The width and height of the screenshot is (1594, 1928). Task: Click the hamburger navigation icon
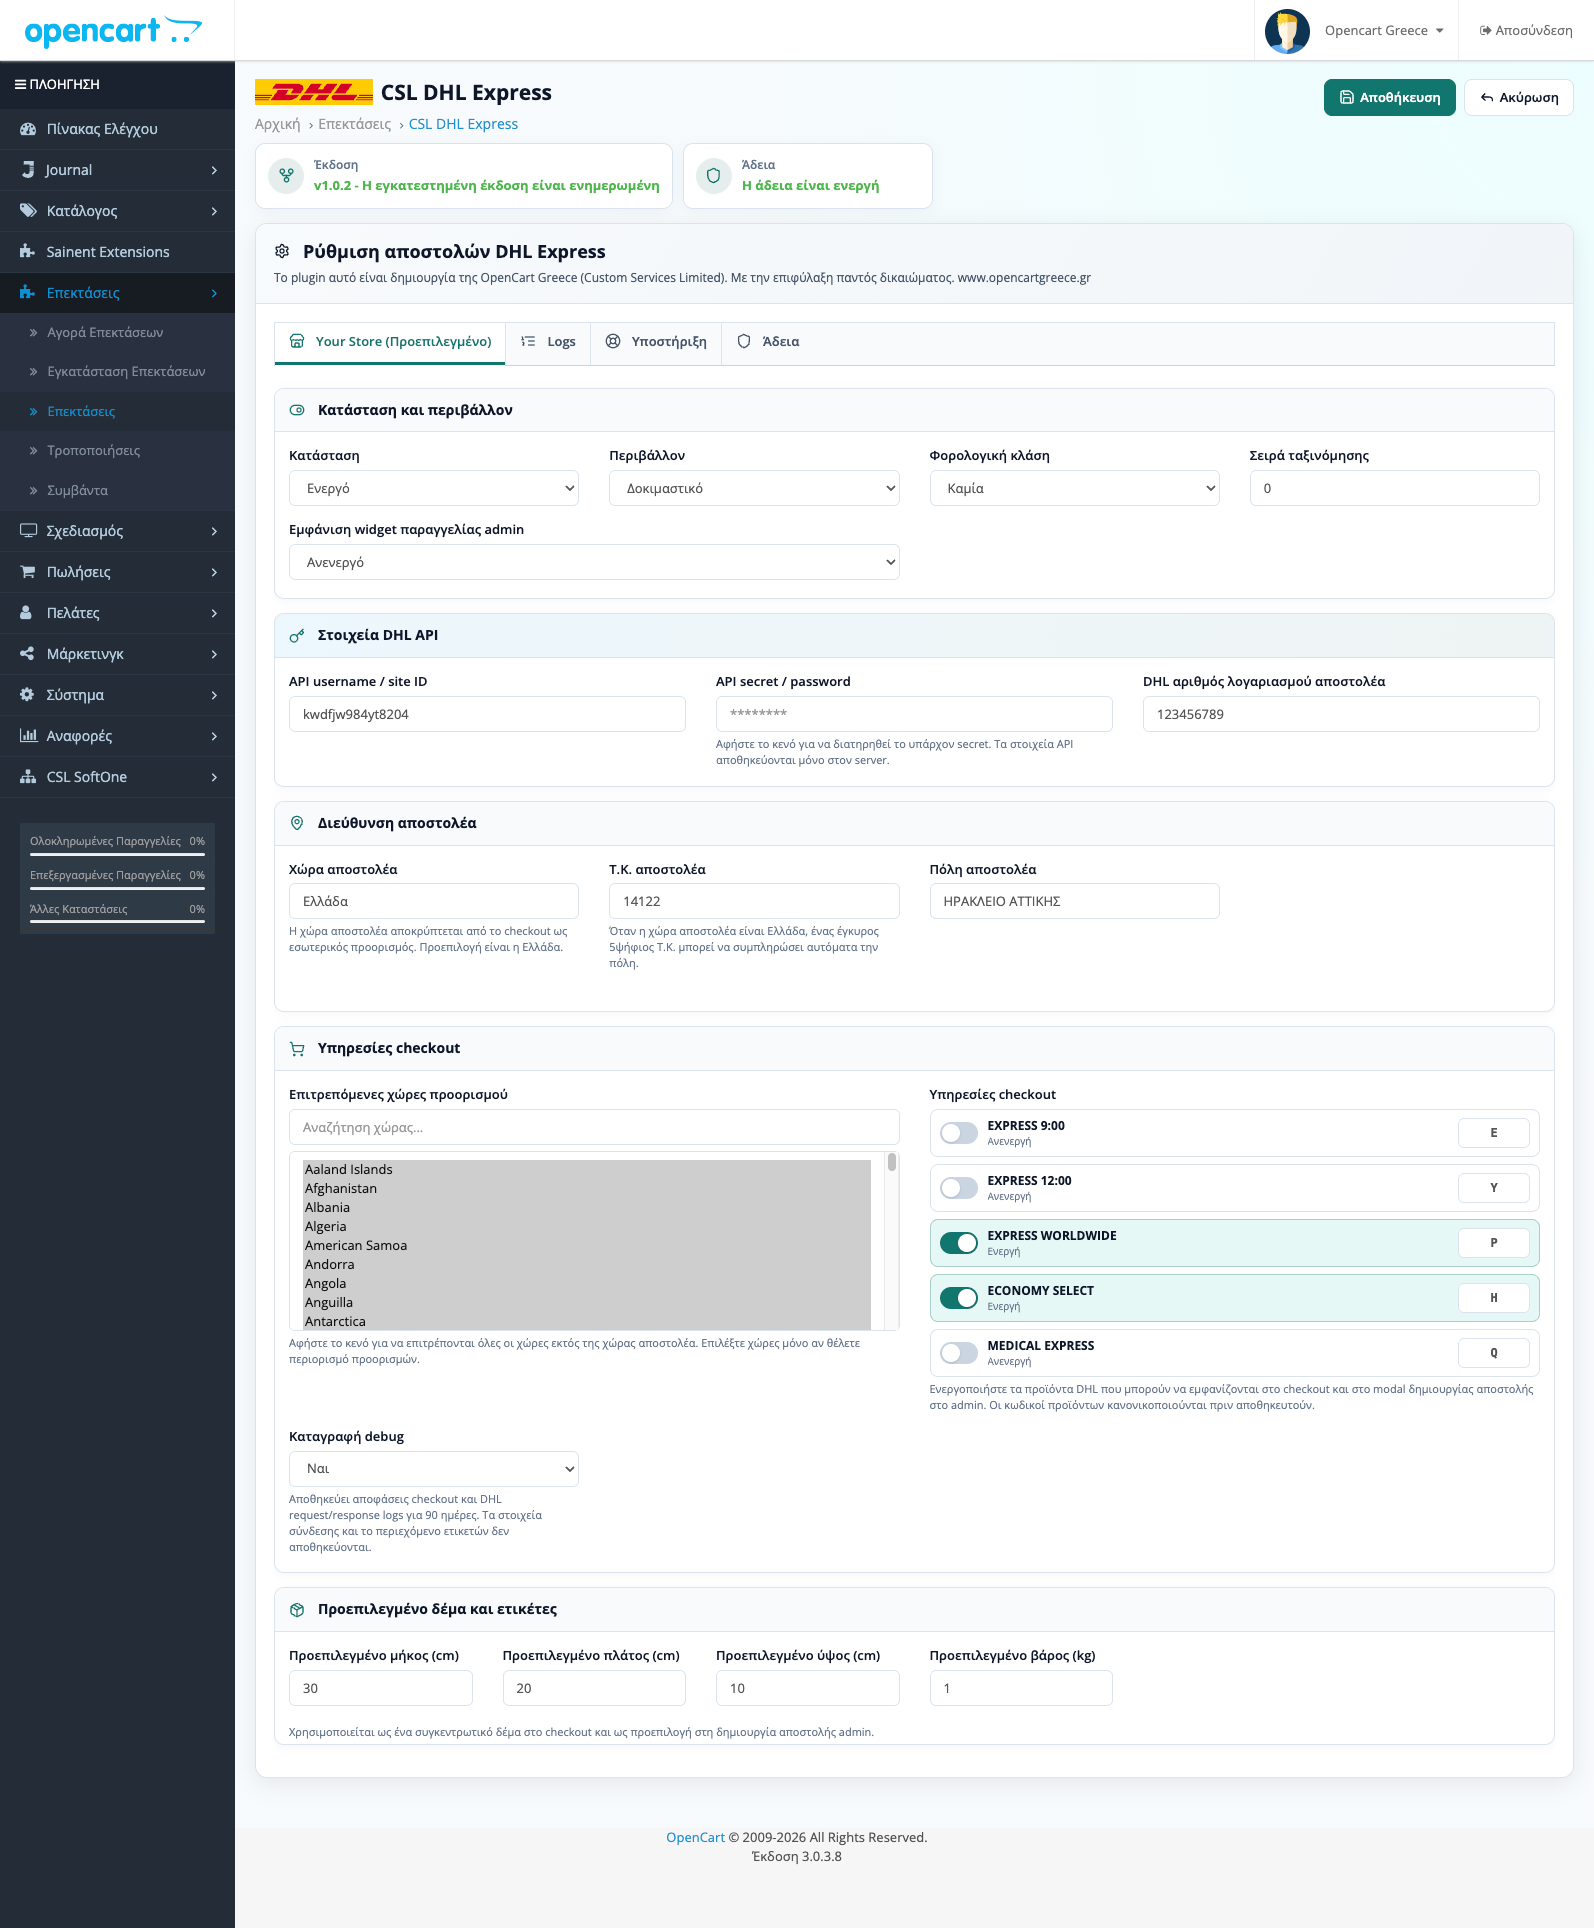pyautogui.click(x=20, y=85)
